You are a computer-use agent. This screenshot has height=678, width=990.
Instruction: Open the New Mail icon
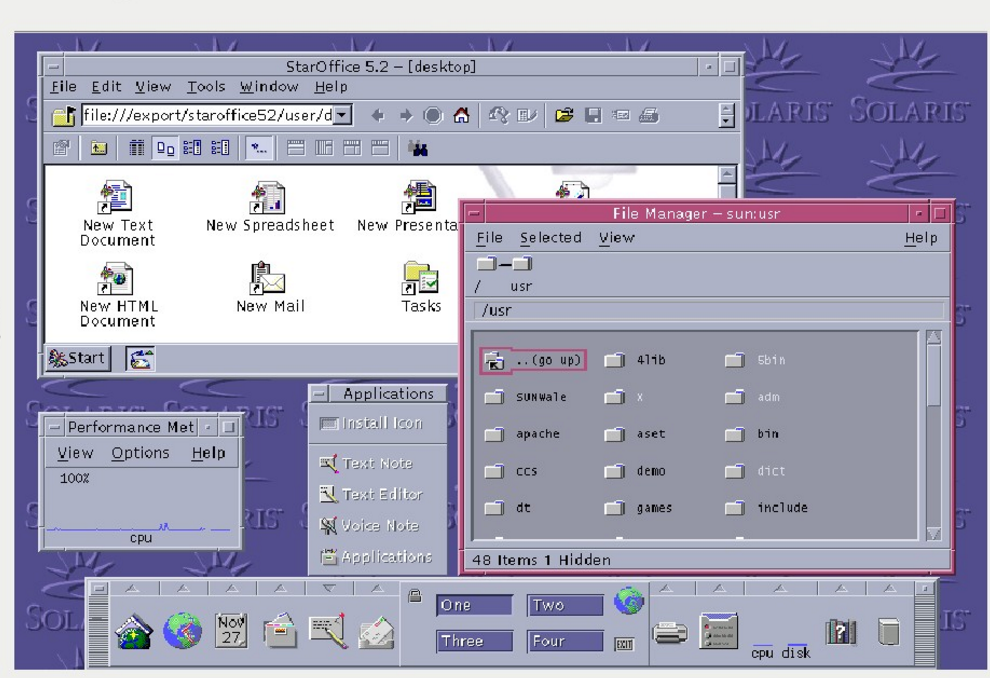pos(270,287)
